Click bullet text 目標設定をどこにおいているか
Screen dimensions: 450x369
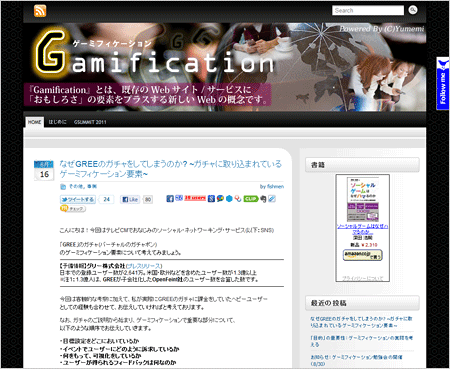click(x=99, y=341)
